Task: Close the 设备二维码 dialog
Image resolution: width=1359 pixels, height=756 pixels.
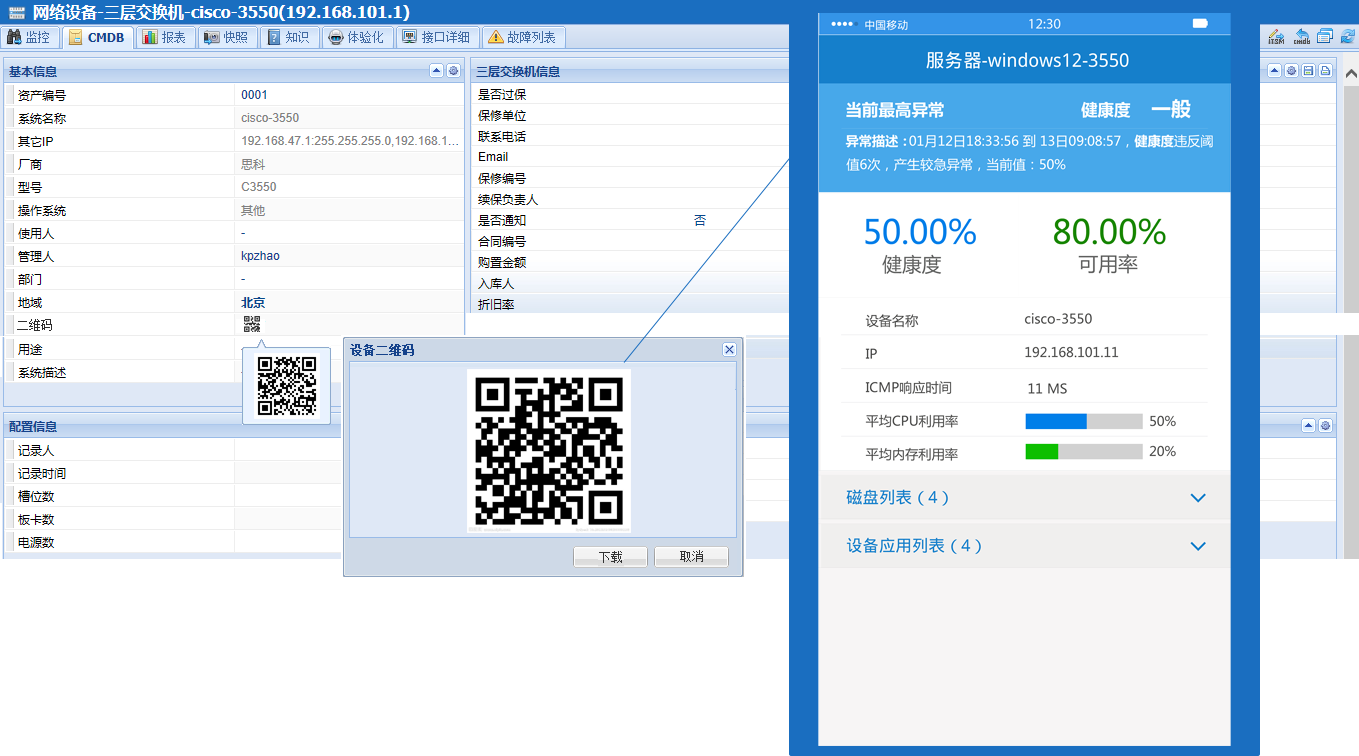Action: coord(729,349)
